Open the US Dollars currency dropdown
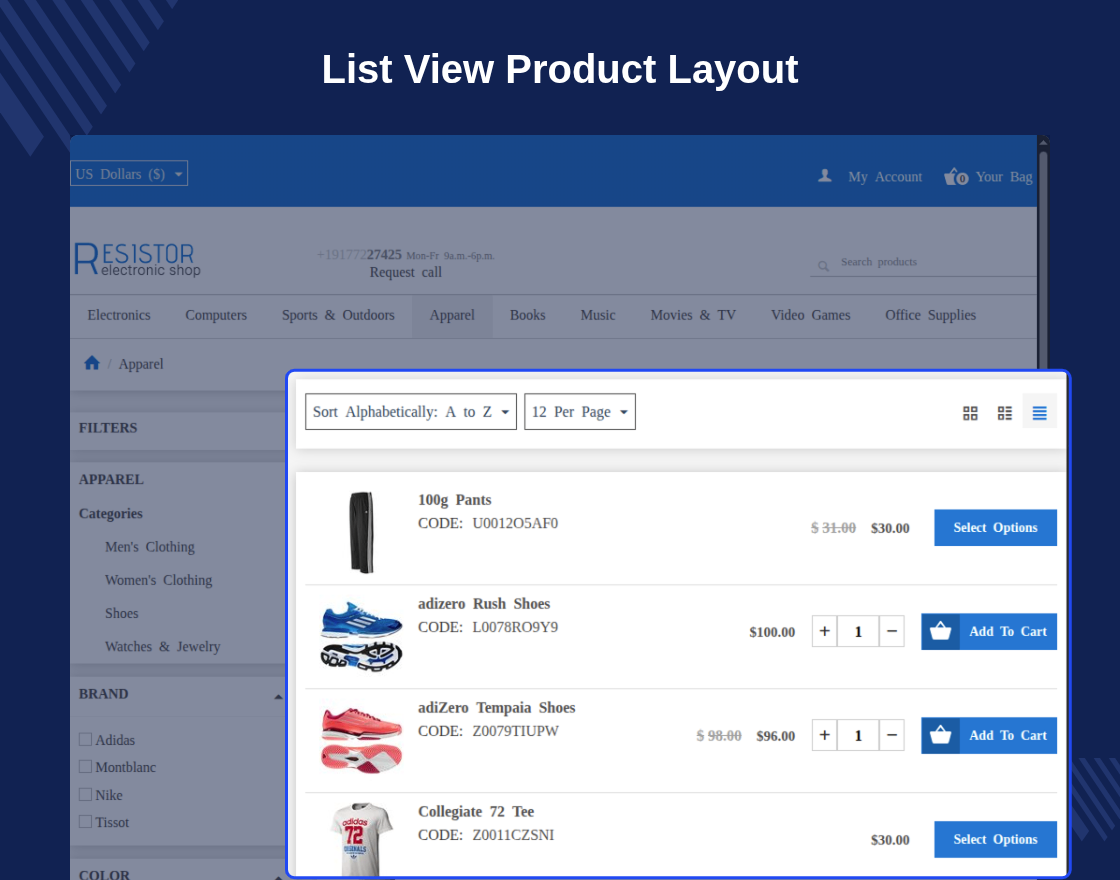 pyautogui.click(x=129, y=174)
